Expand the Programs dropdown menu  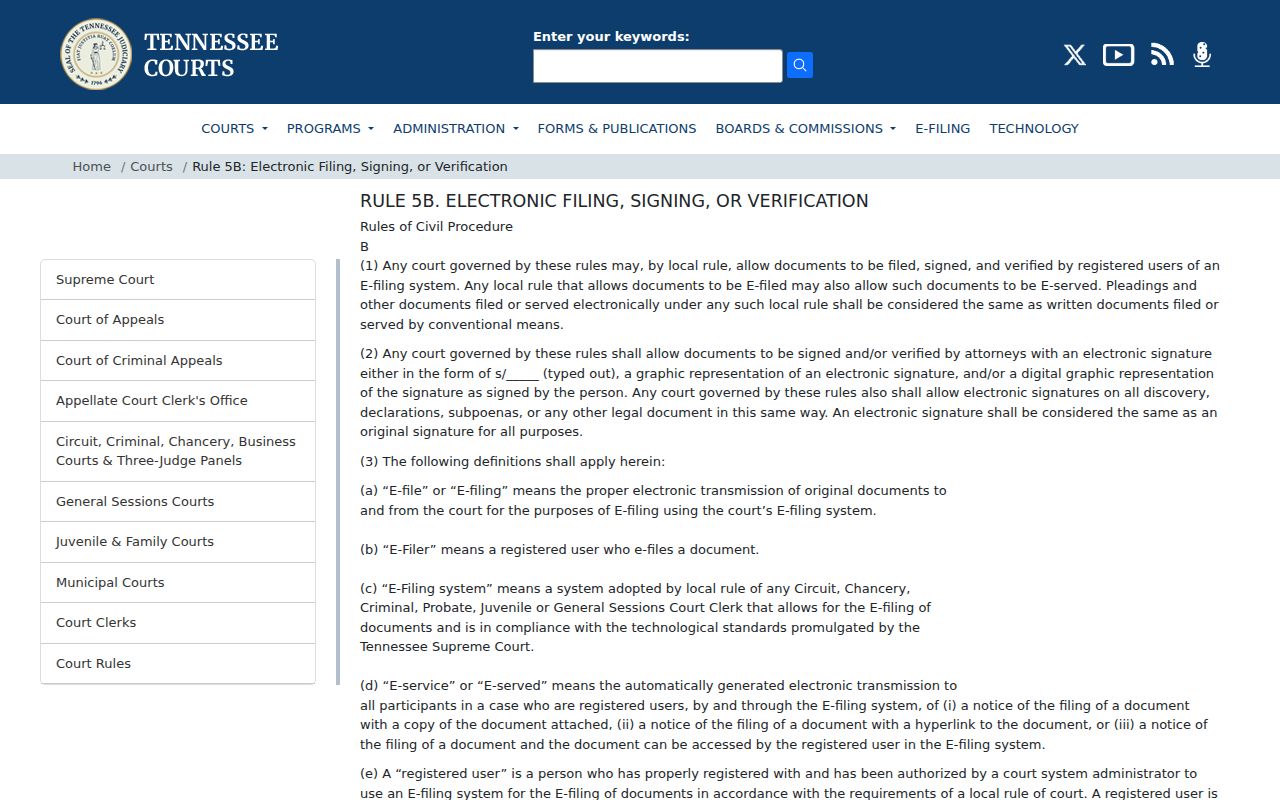(x=330, y=128)
